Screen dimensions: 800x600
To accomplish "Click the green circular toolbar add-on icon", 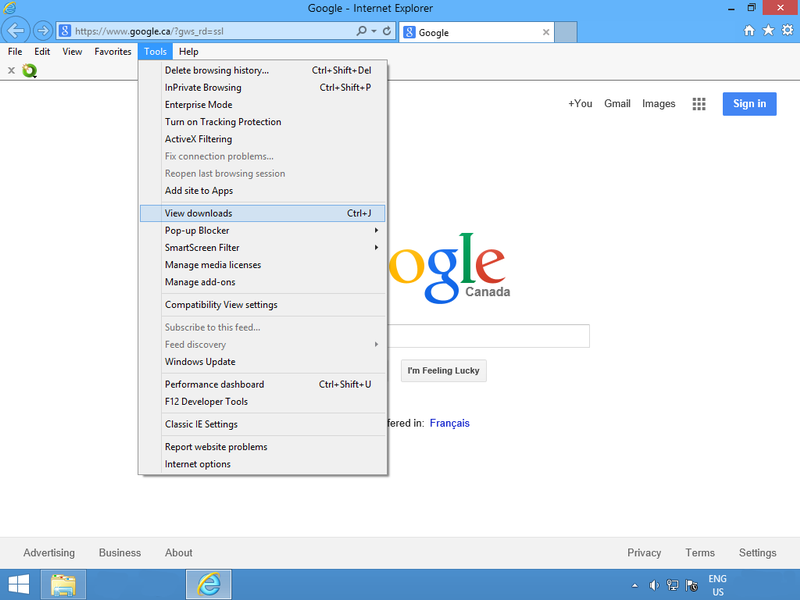I will coord(30,70).
